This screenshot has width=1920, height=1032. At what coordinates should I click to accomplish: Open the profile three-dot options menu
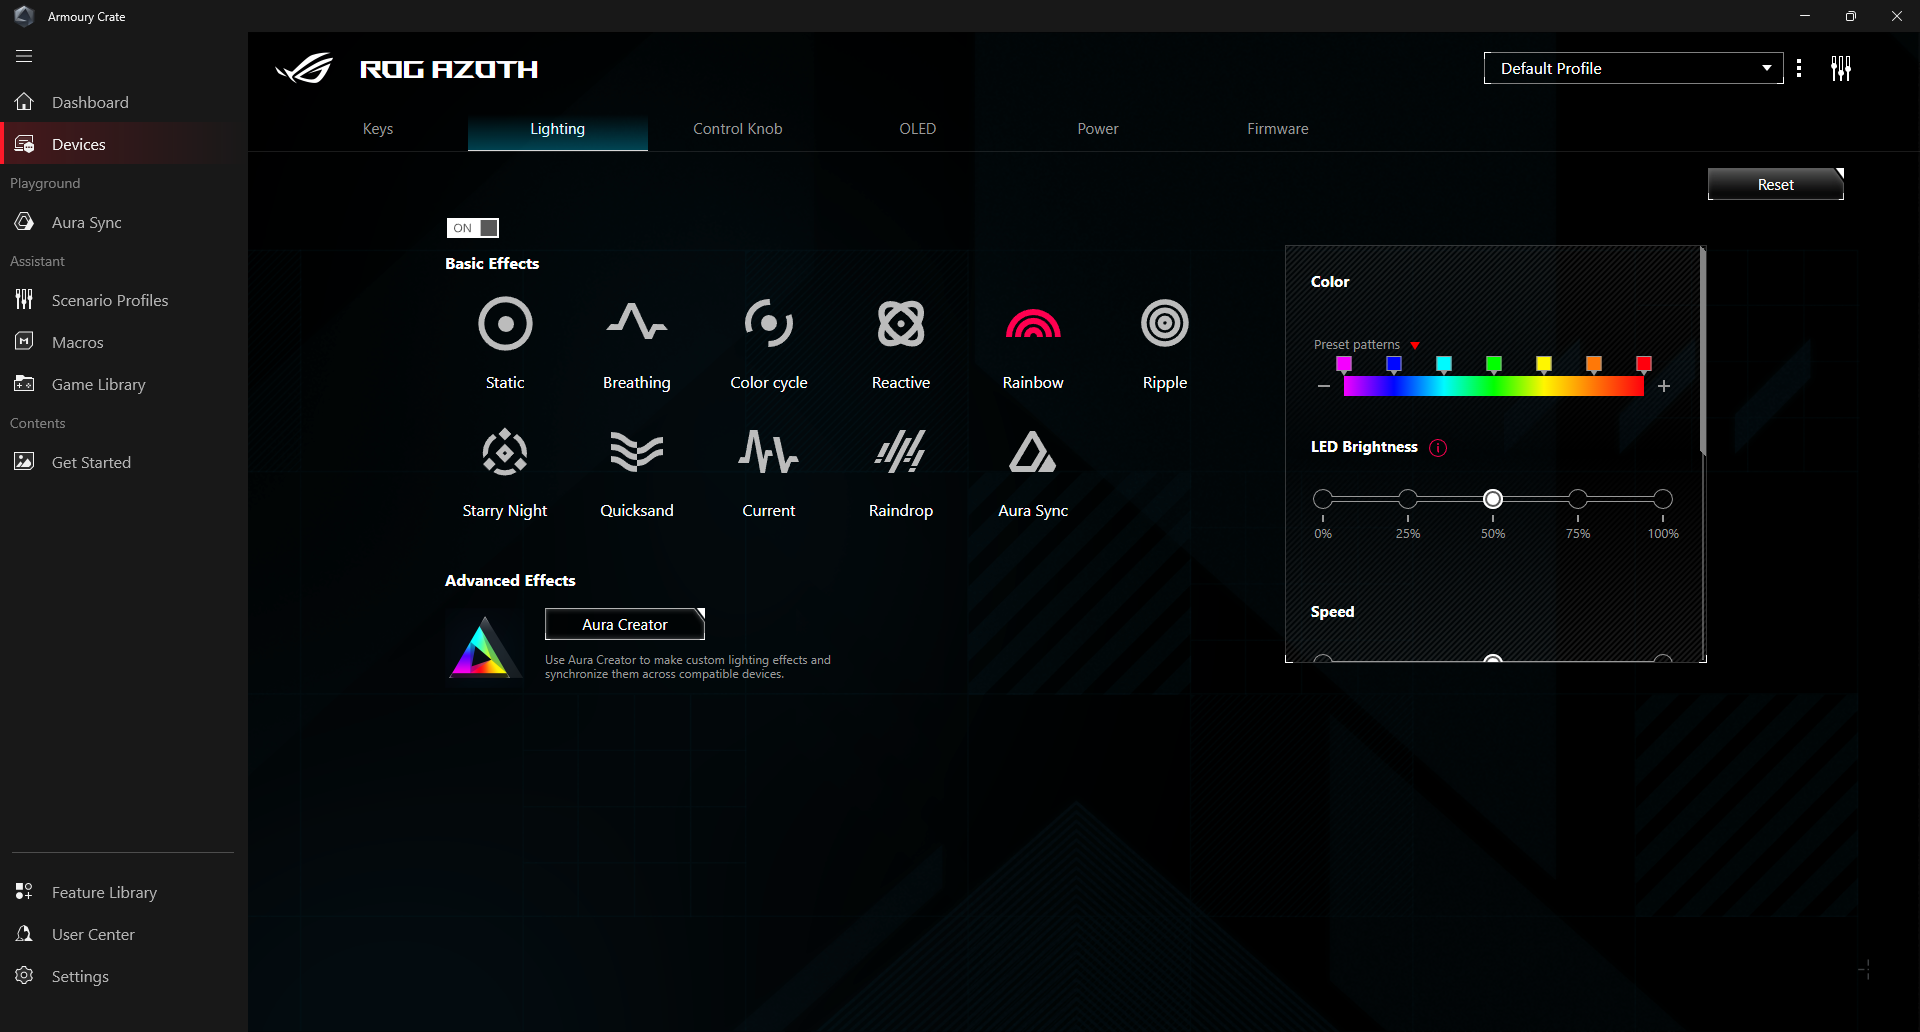pos(1799,68)
